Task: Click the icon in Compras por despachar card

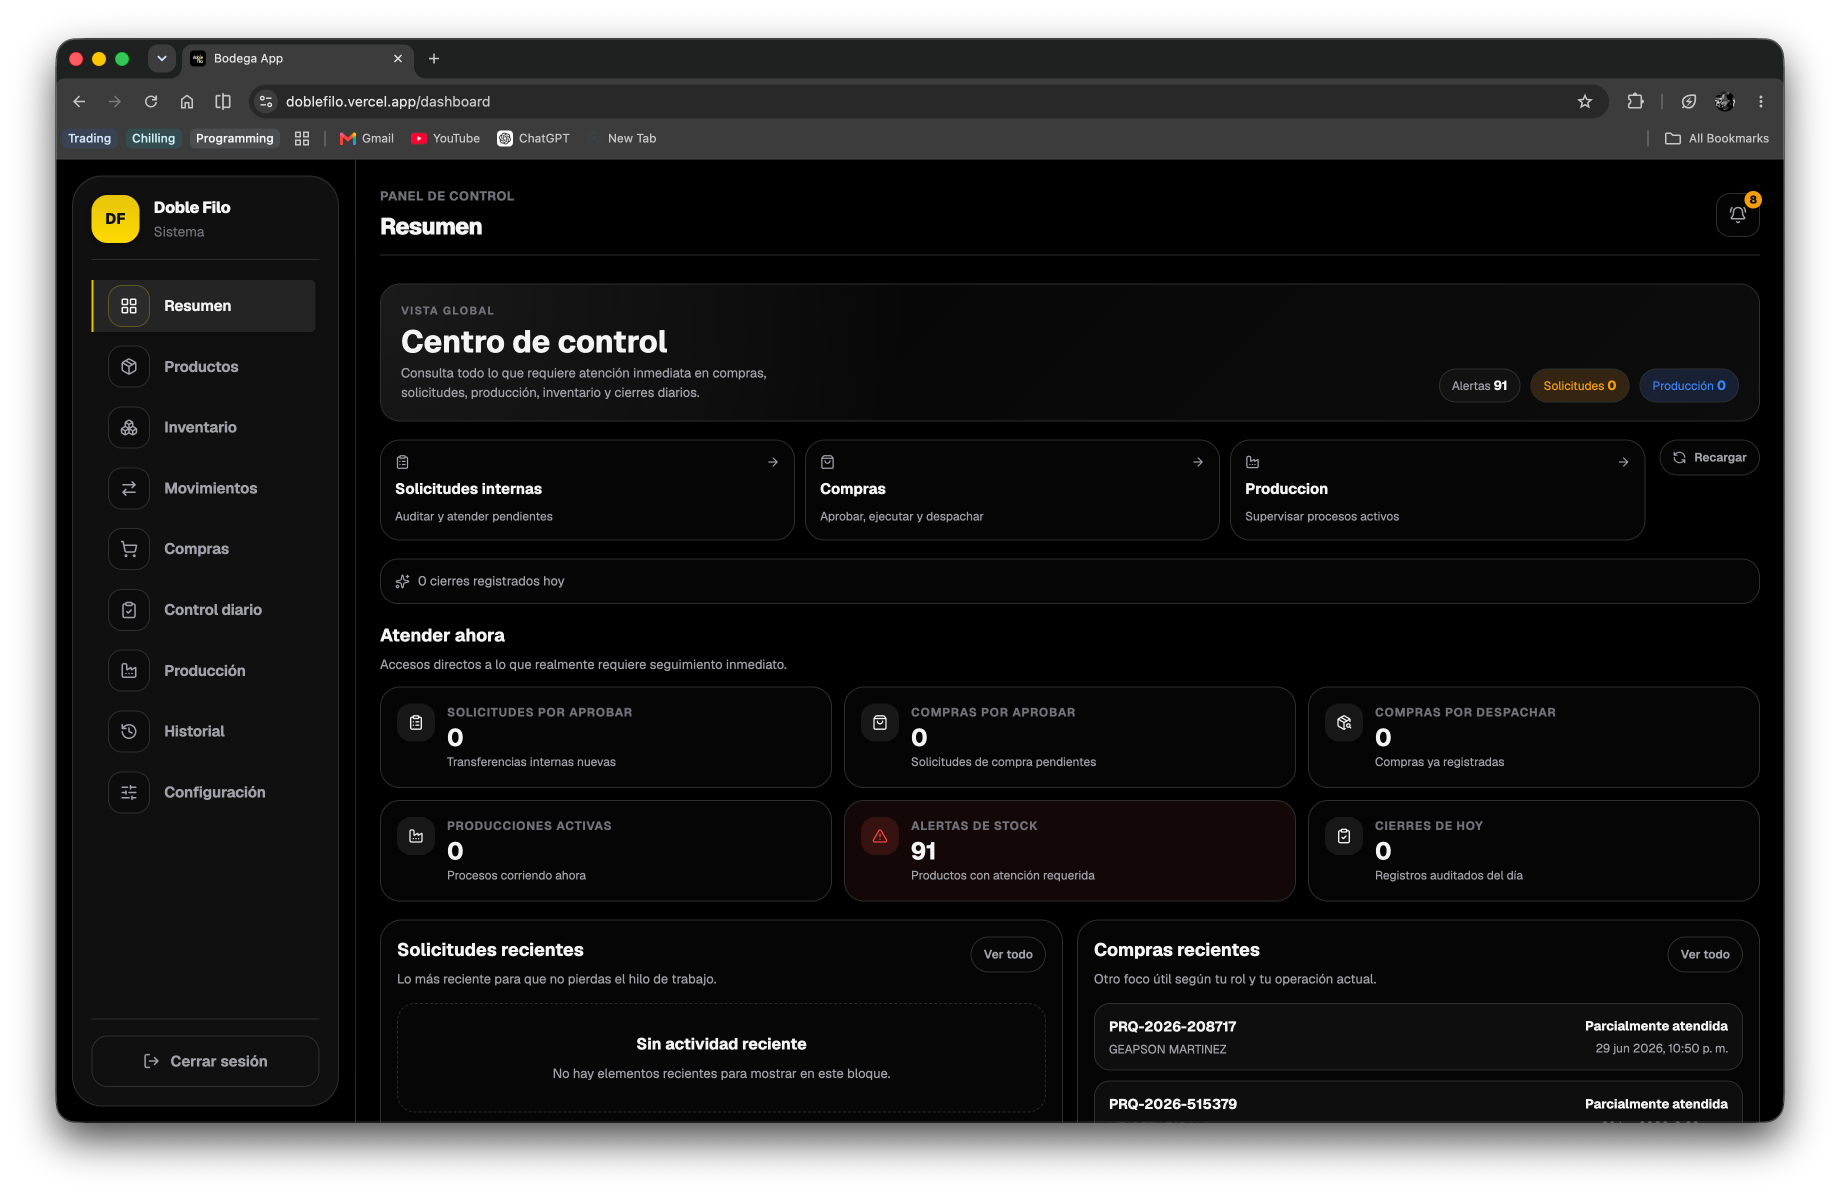Action: 1344,722
